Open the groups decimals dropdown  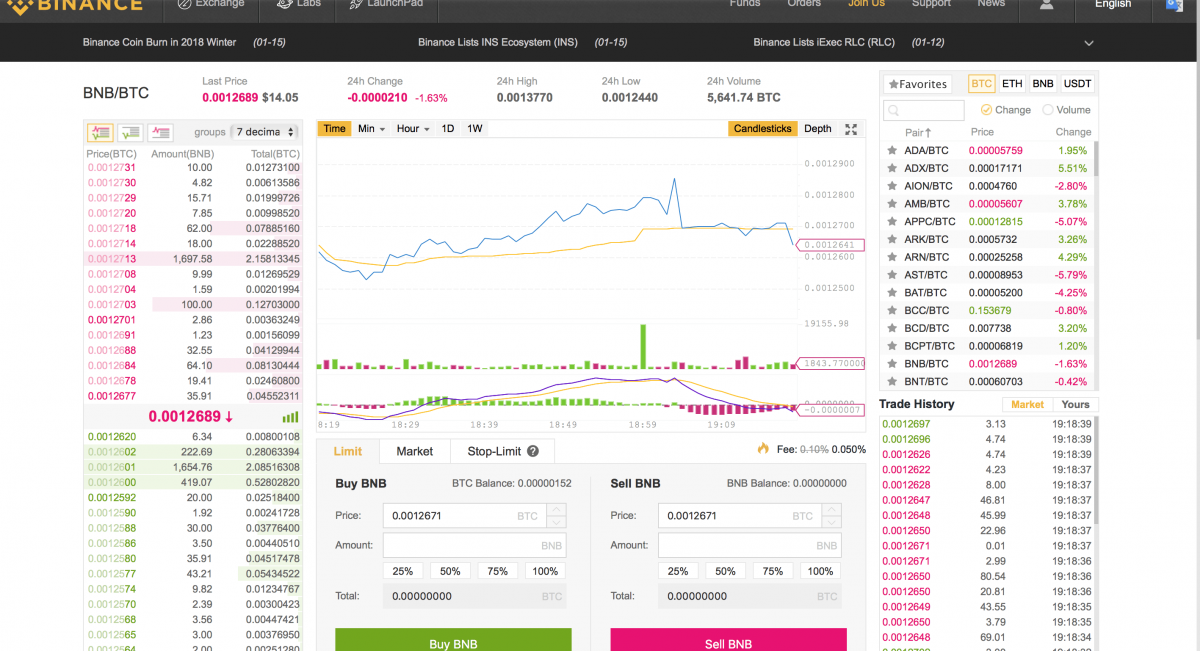[264, 132]
